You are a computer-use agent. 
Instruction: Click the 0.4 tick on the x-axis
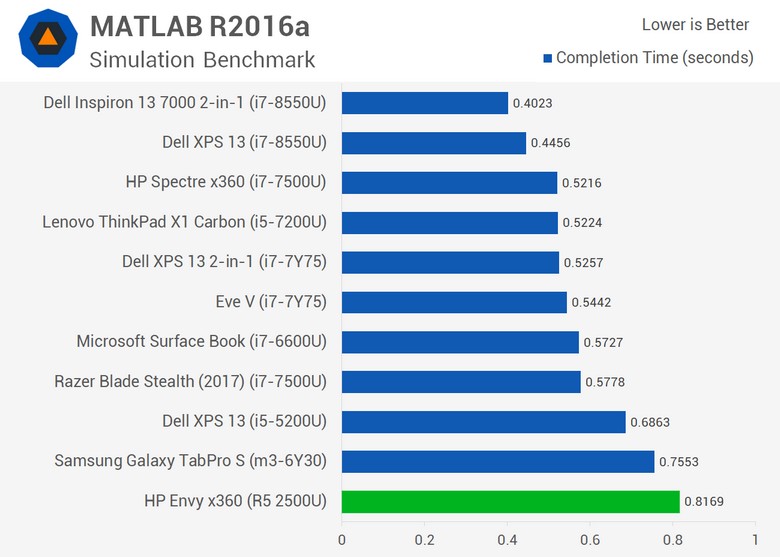(507, 540)
